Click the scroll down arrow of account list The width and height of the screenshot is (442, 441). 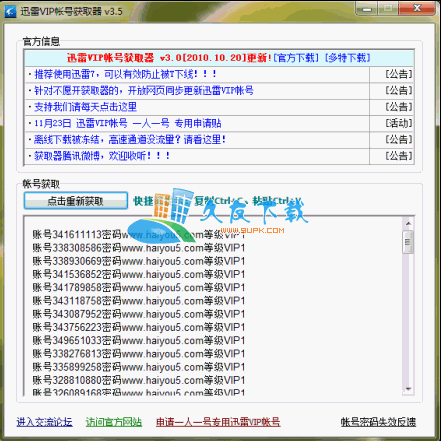[x=408, y=389]
